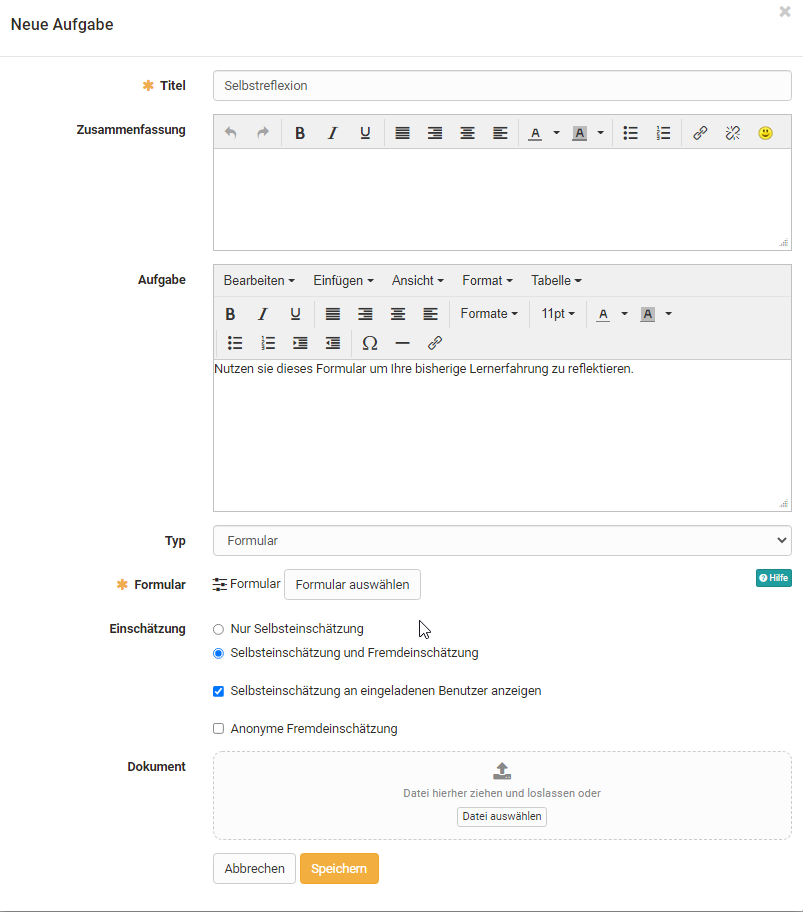Insert a horizontal line in Aufgabe text
Viewport: 803px width, 912px height.
(402, 343)
